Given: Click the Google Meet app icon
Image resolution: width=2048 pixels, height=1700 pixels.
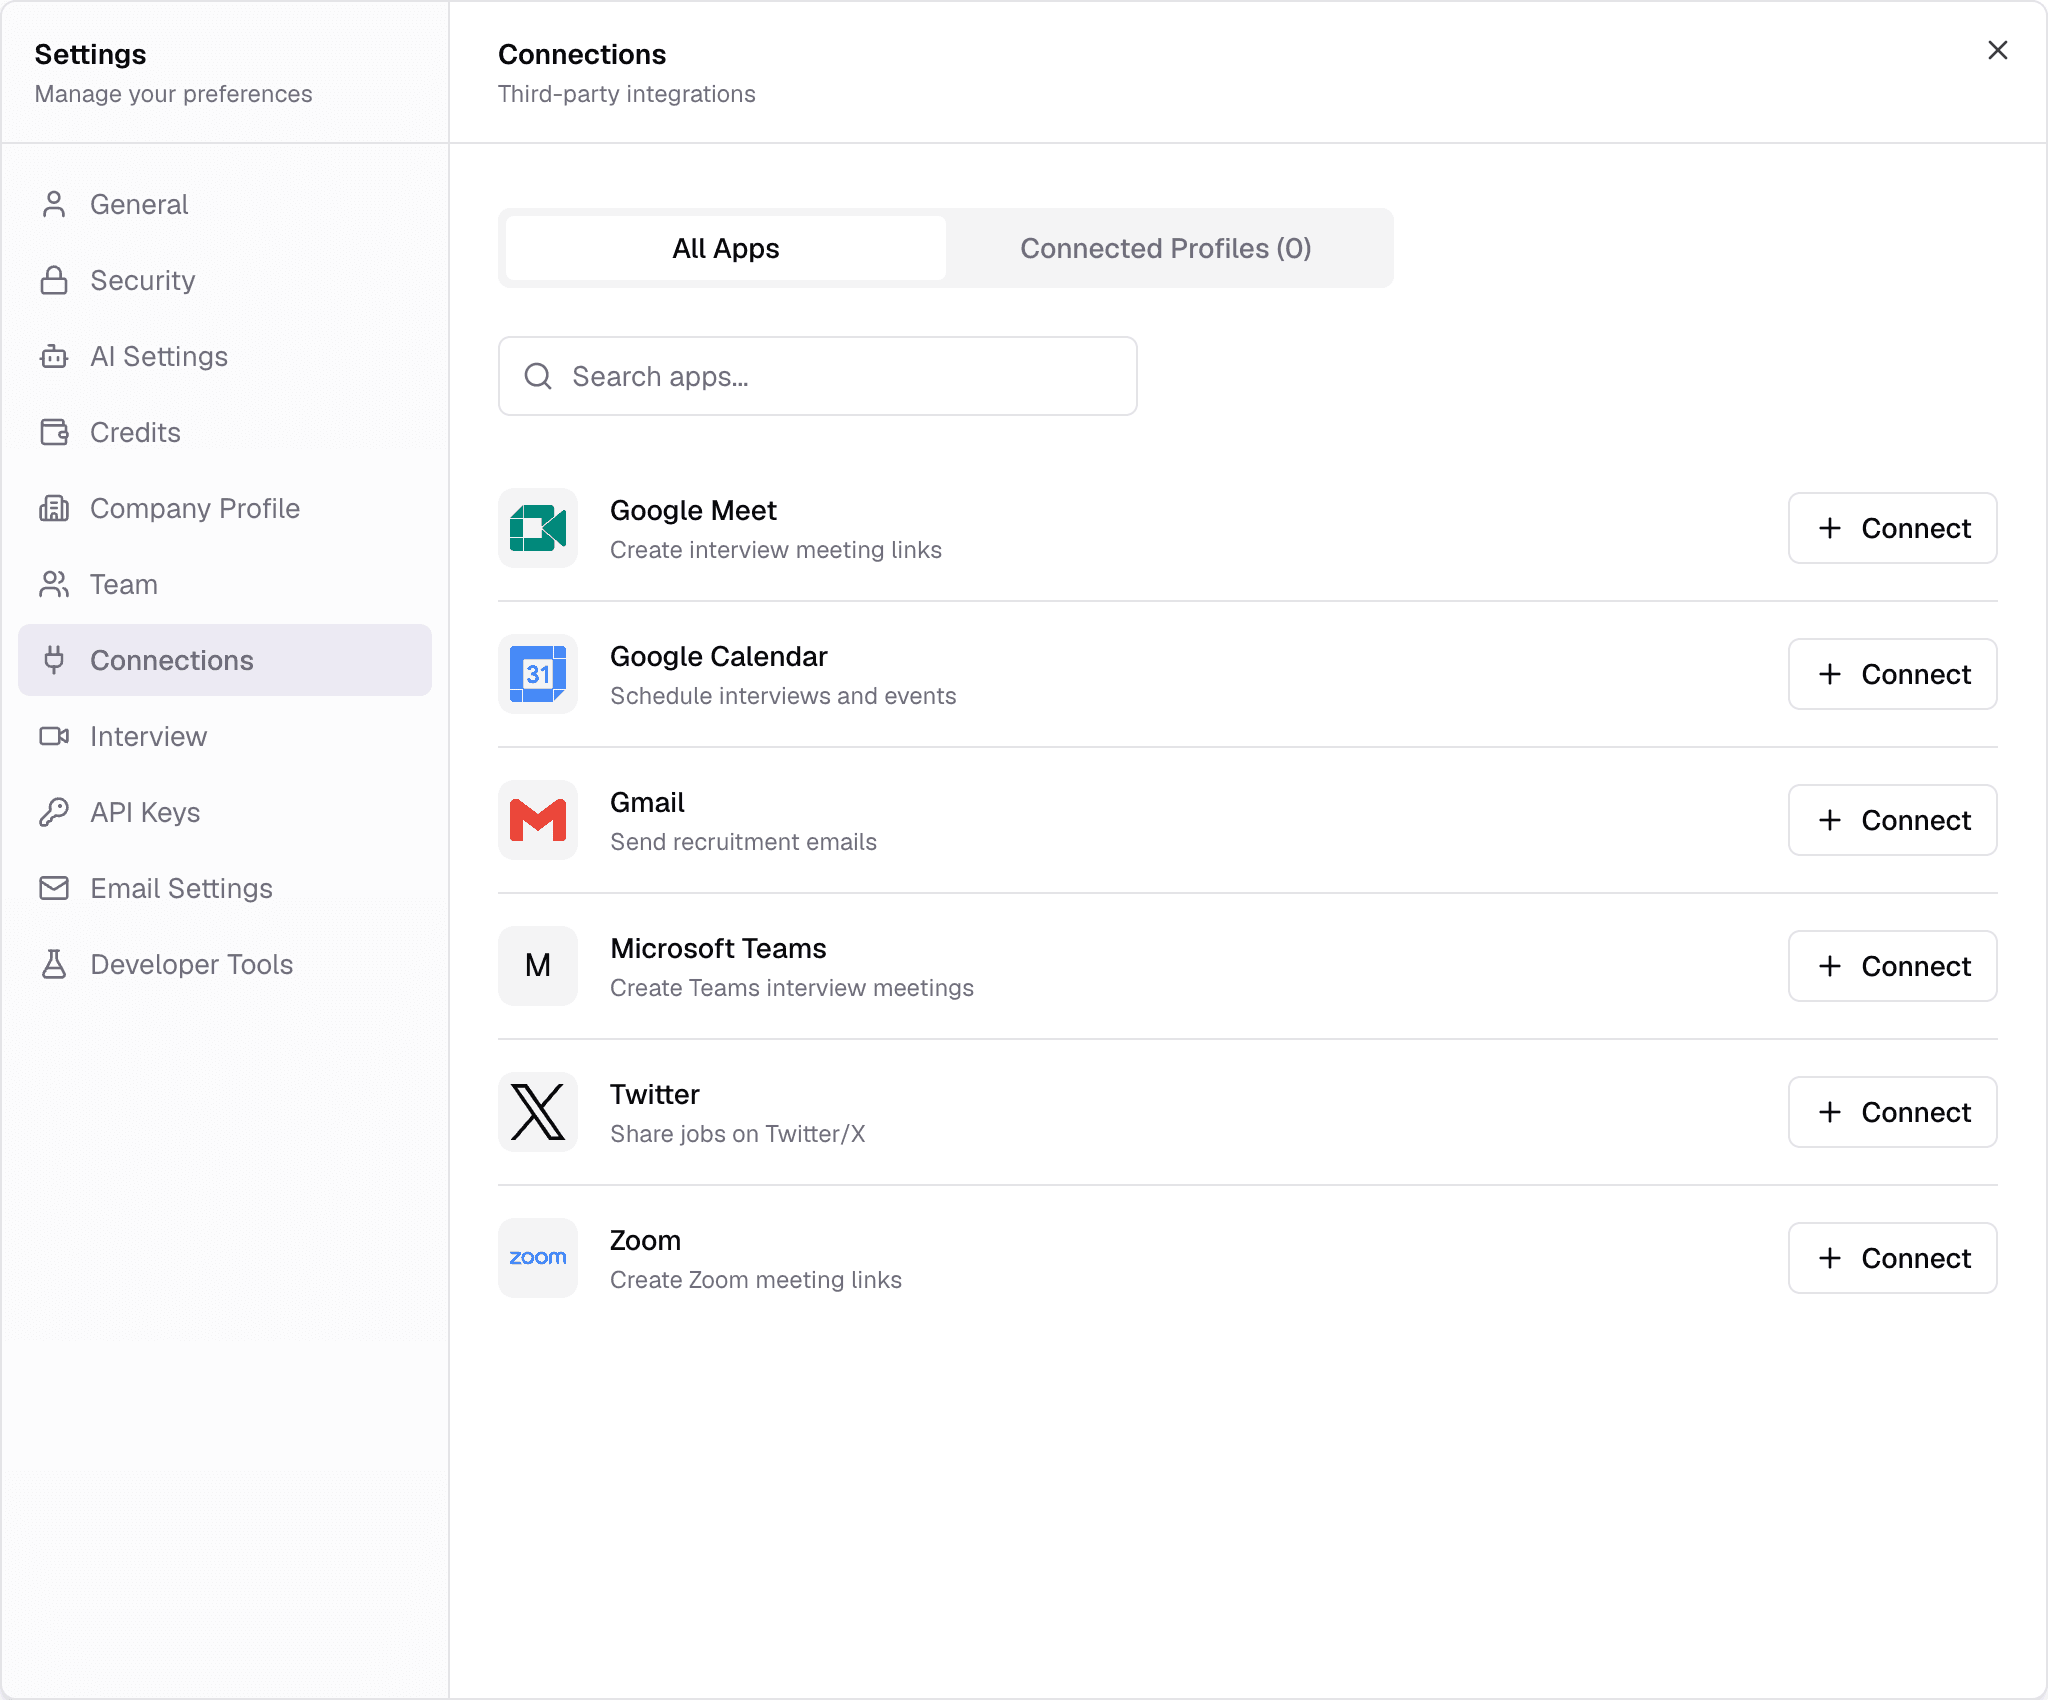Looking at the screenshot, I should click(x=538, y=528).
